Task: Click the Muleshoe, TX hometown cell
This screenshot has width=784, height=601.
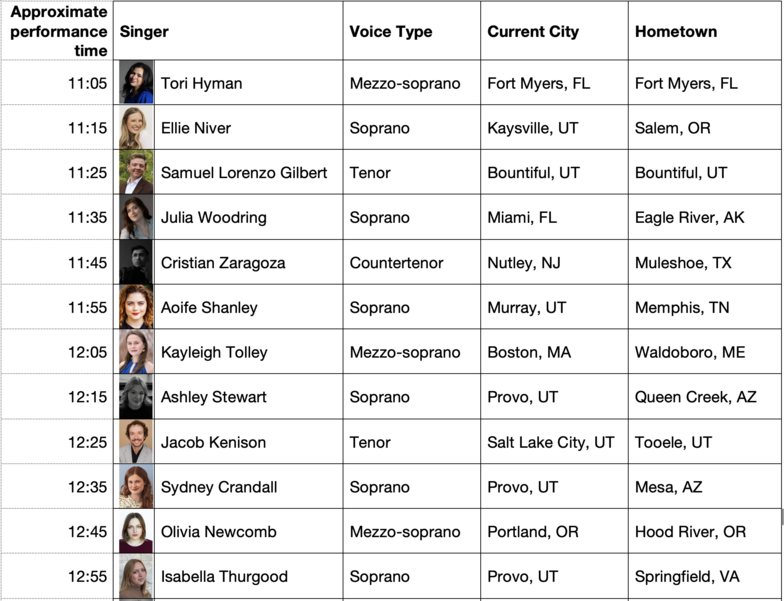Action: tap(683, 263)
